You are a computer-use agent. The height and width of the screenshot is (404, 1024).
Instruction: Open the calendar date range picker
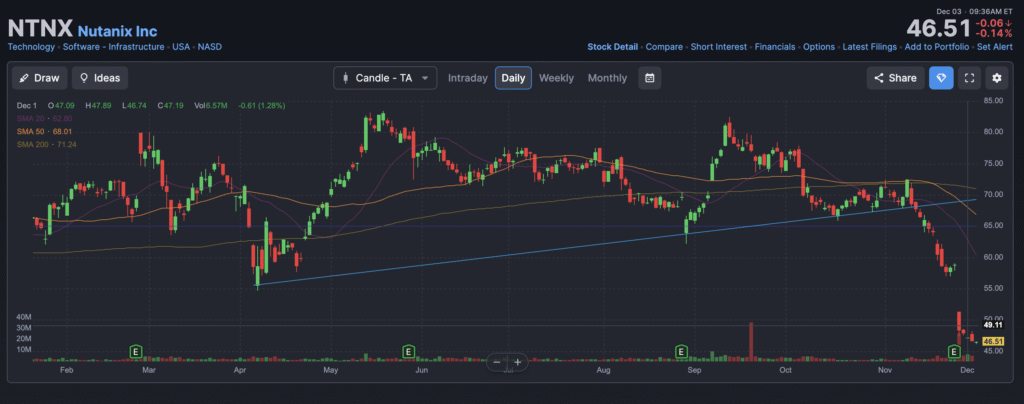click(650, 78)
